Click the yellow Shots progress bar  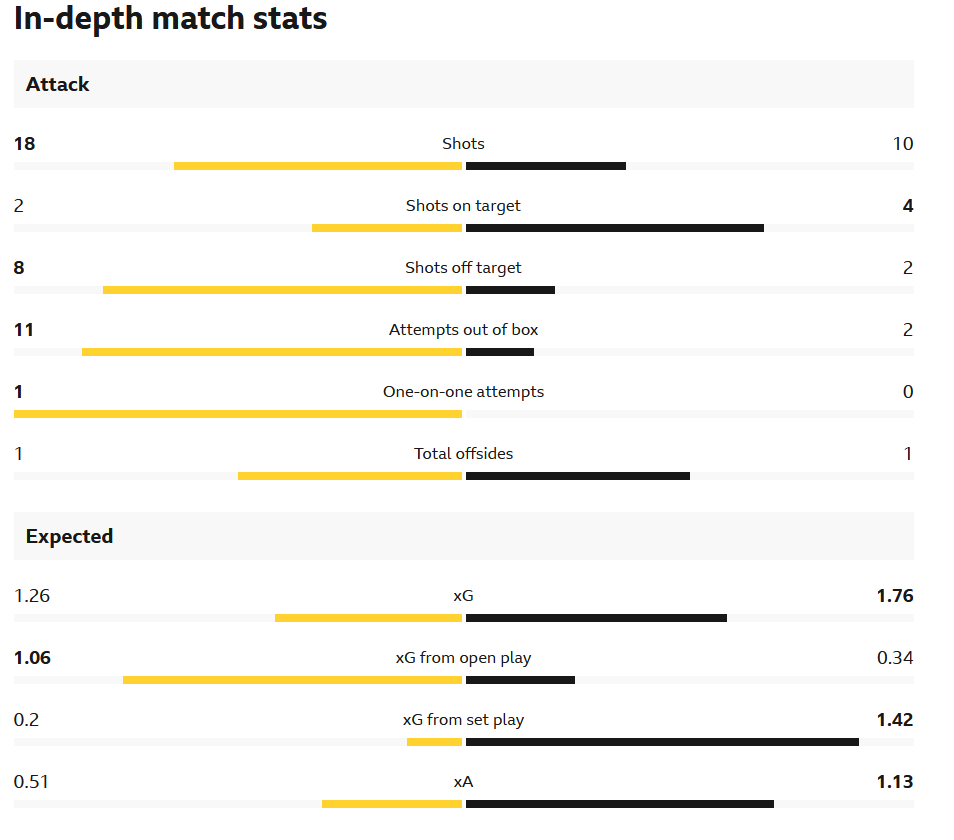point(318,166)
